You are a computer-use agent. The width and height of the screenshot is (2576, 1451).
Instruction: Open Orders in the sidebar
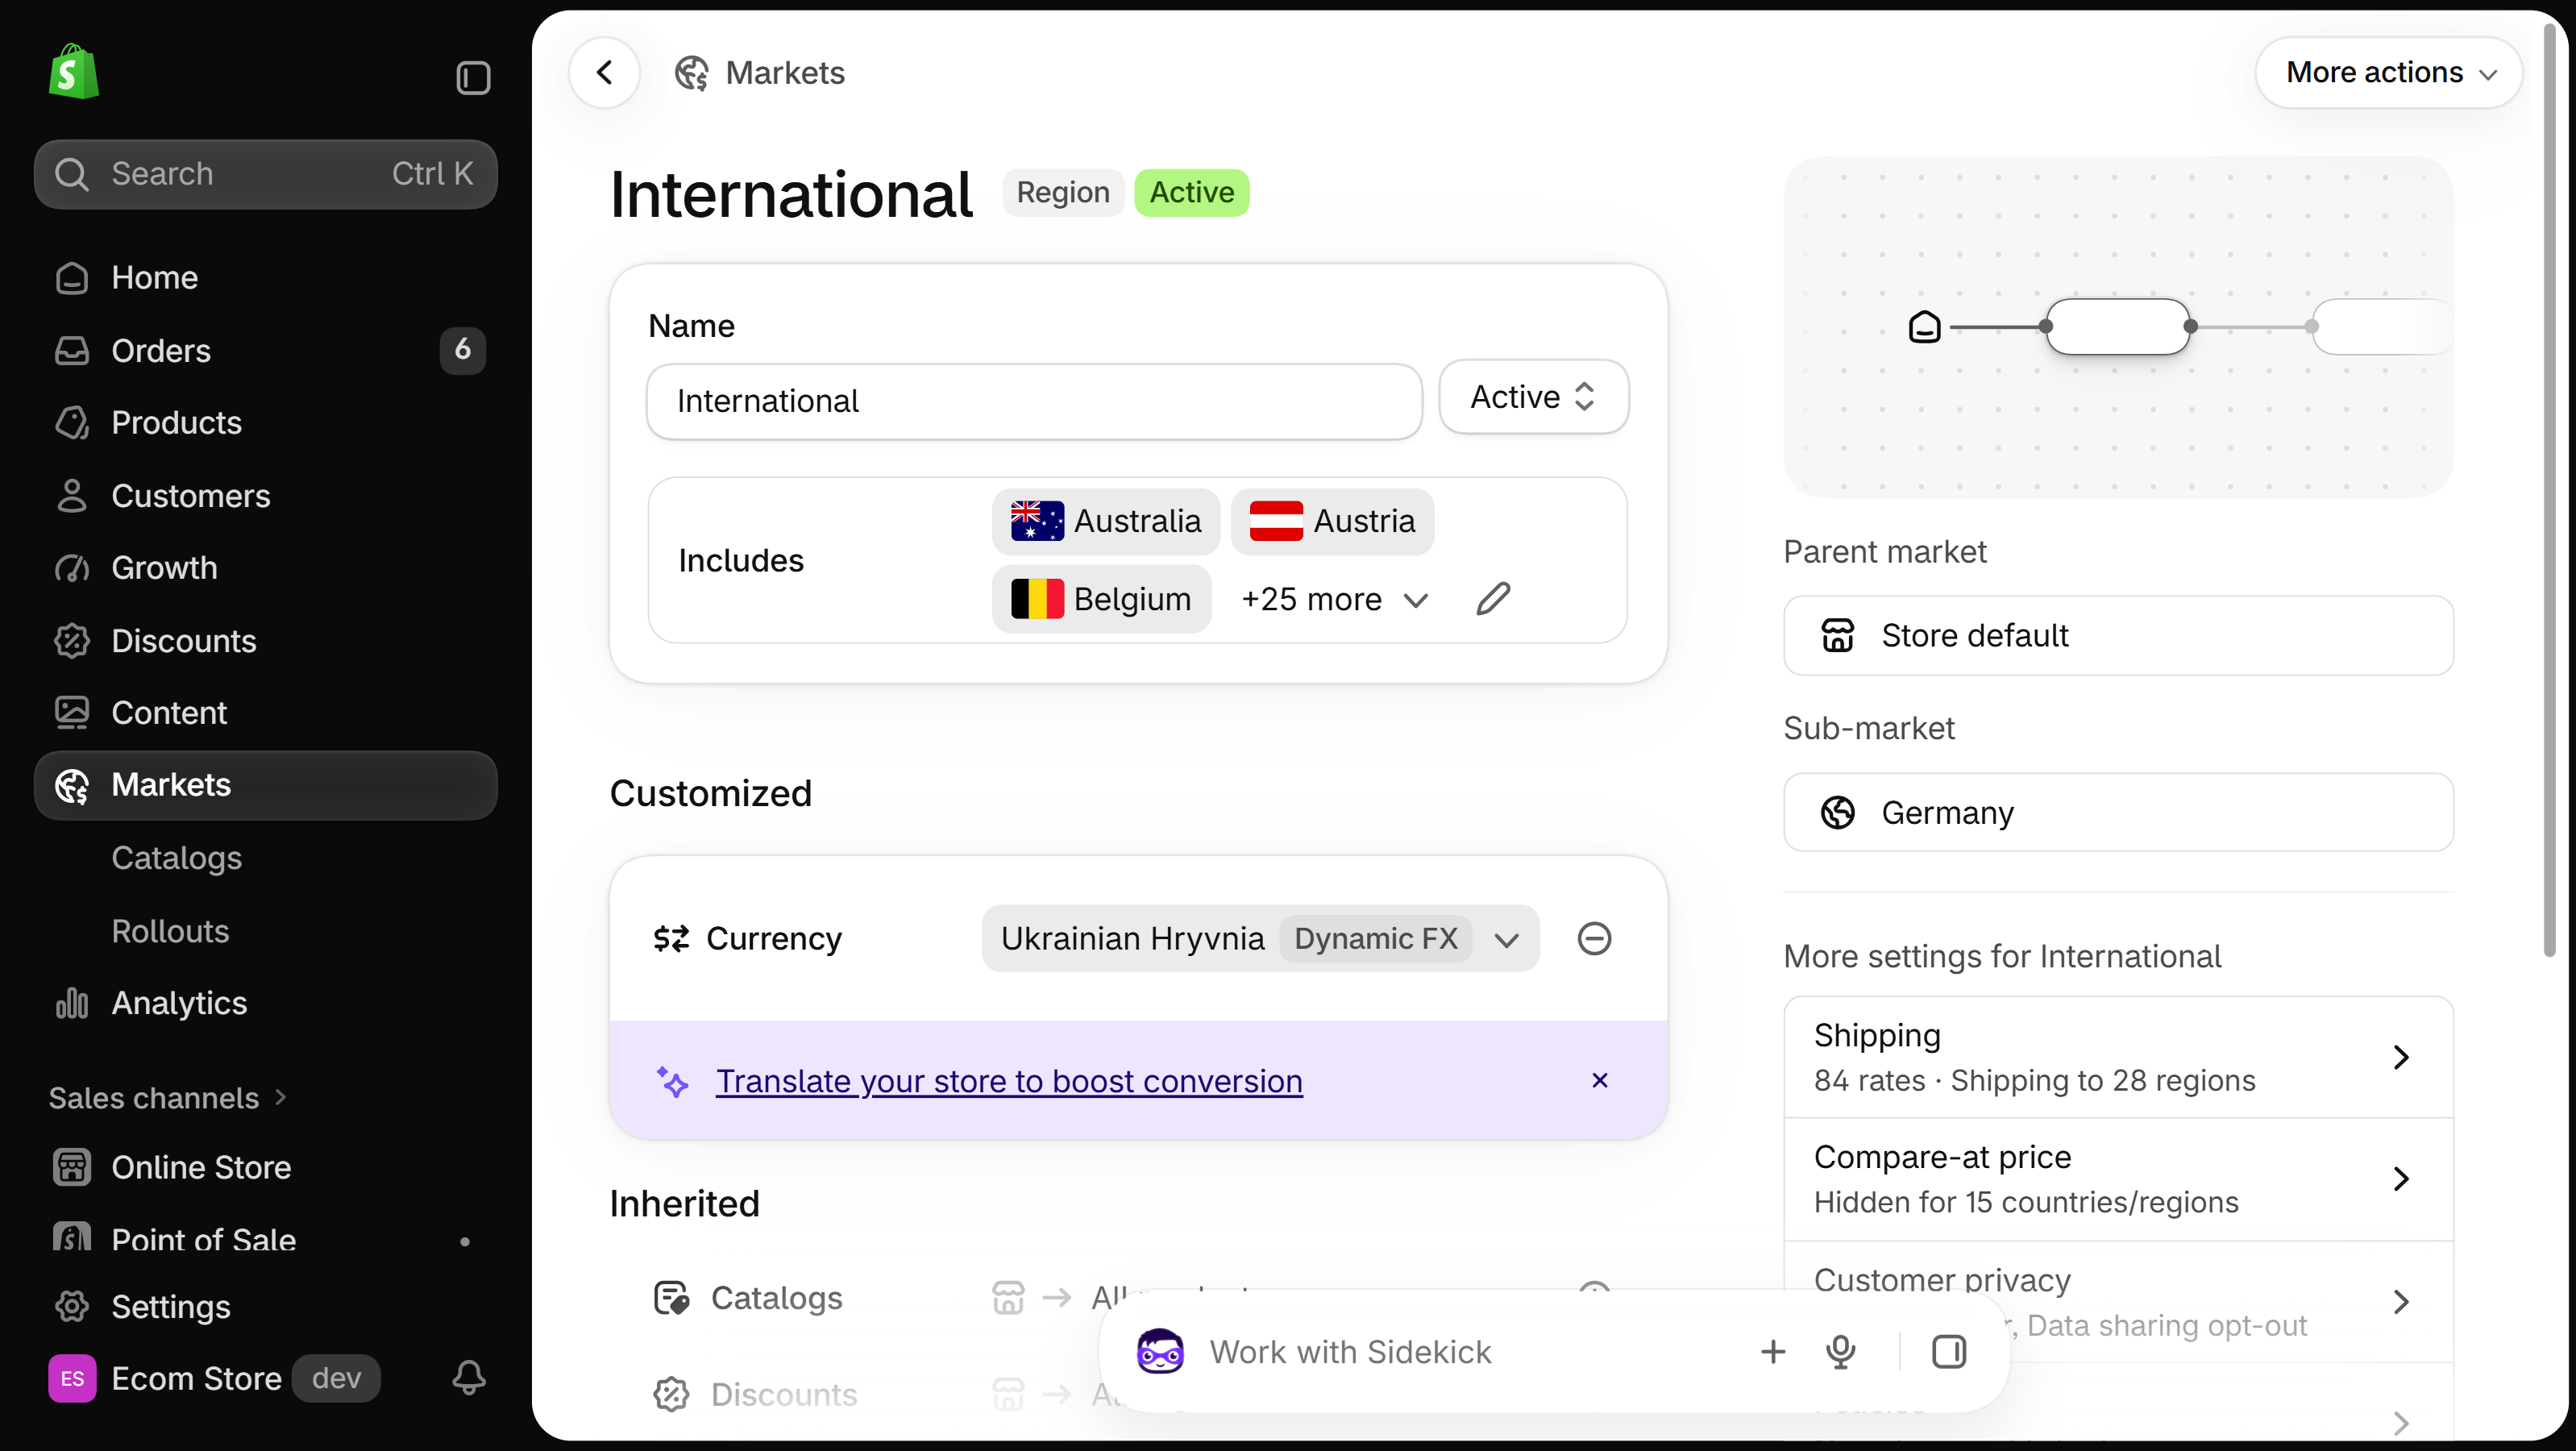coord(266,350)
